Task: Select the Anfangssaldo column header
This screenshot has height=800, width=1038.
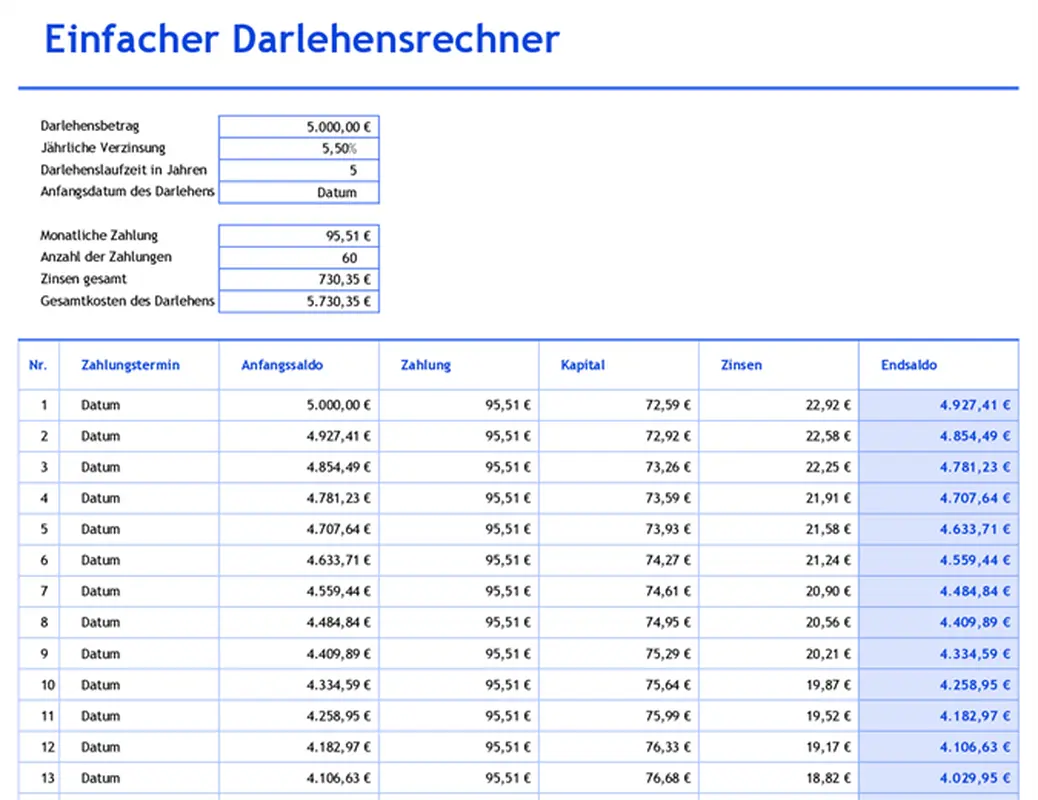Action: [299, 365]
